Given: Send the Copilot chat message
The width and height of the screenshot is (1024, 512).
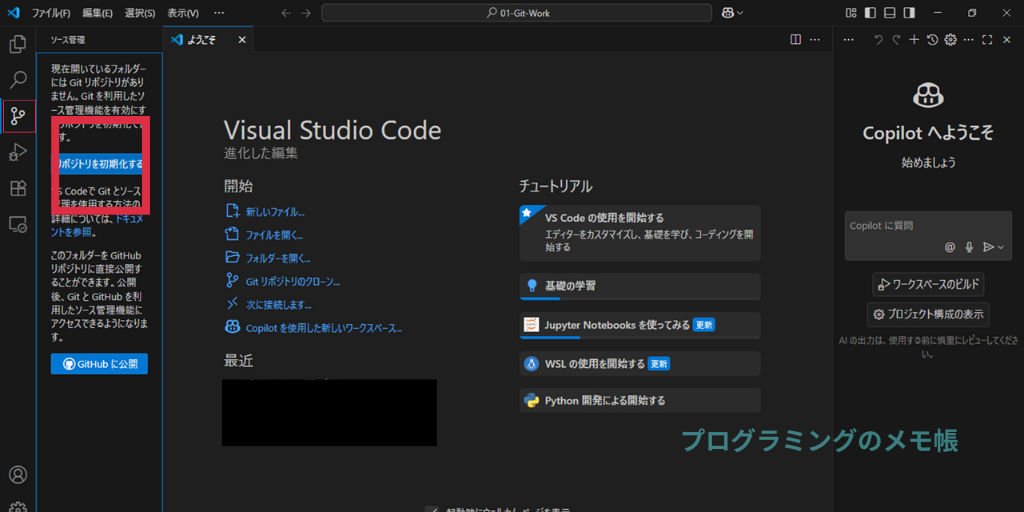Looking at the screenshot, I should (x=988, y=247).
